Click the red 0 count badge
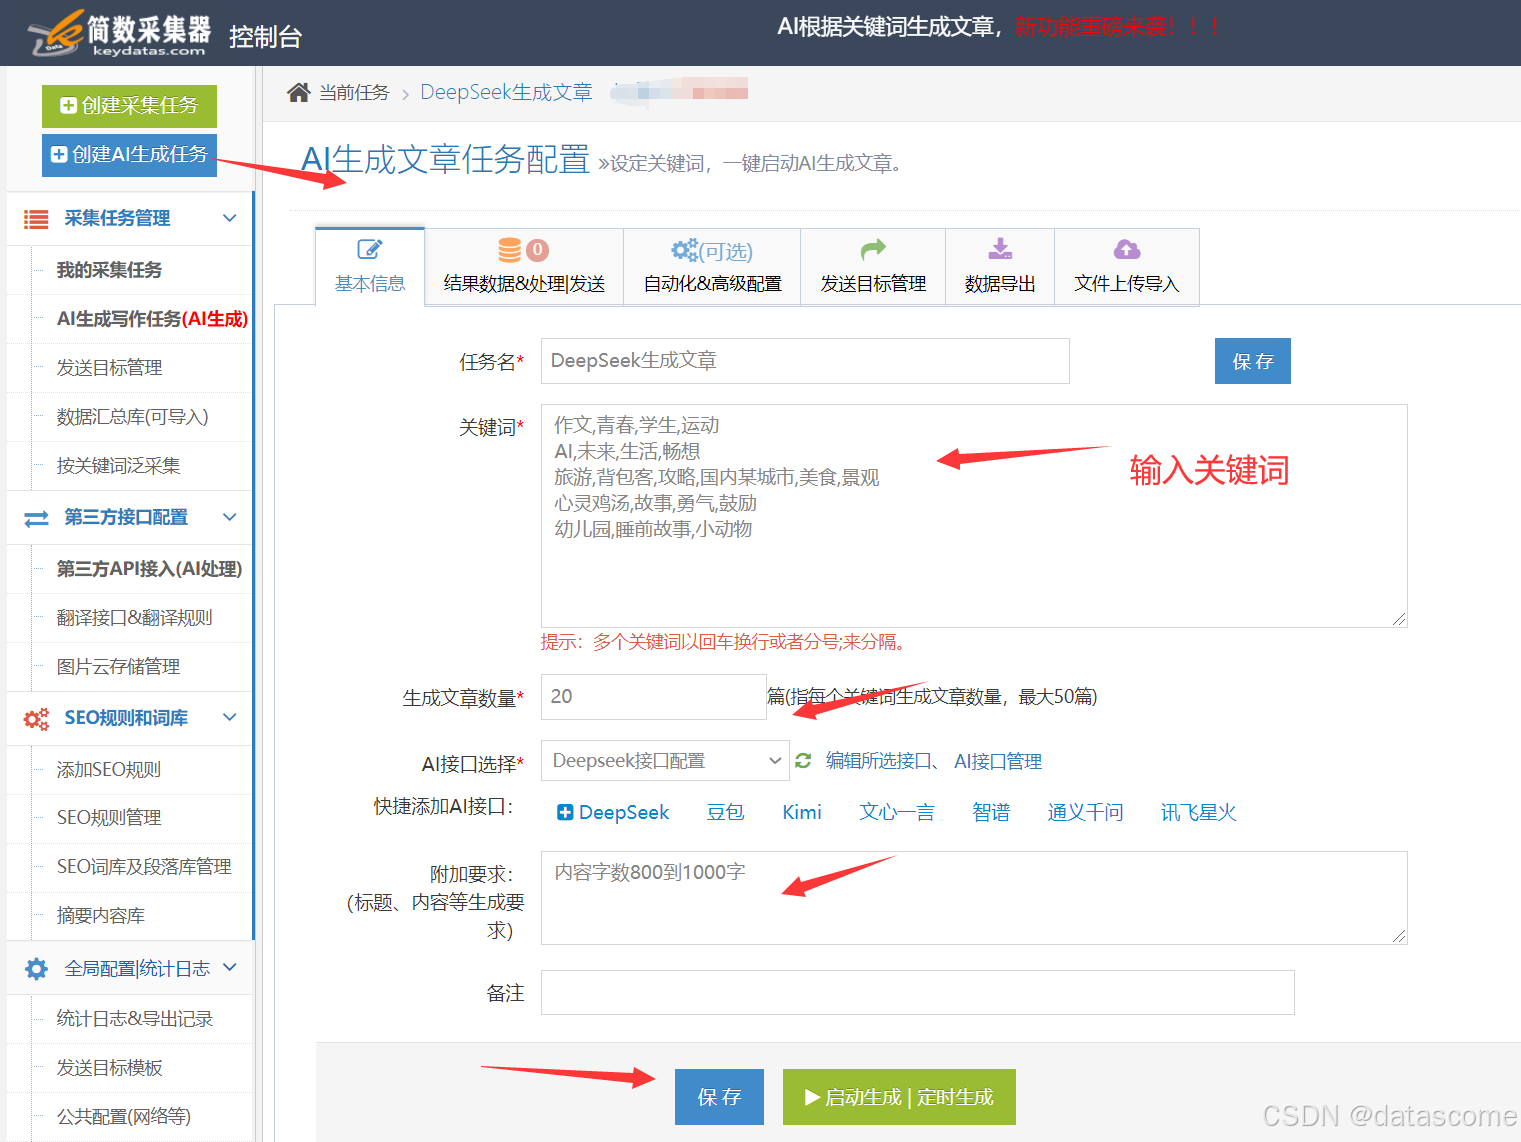 pos(538,249)
